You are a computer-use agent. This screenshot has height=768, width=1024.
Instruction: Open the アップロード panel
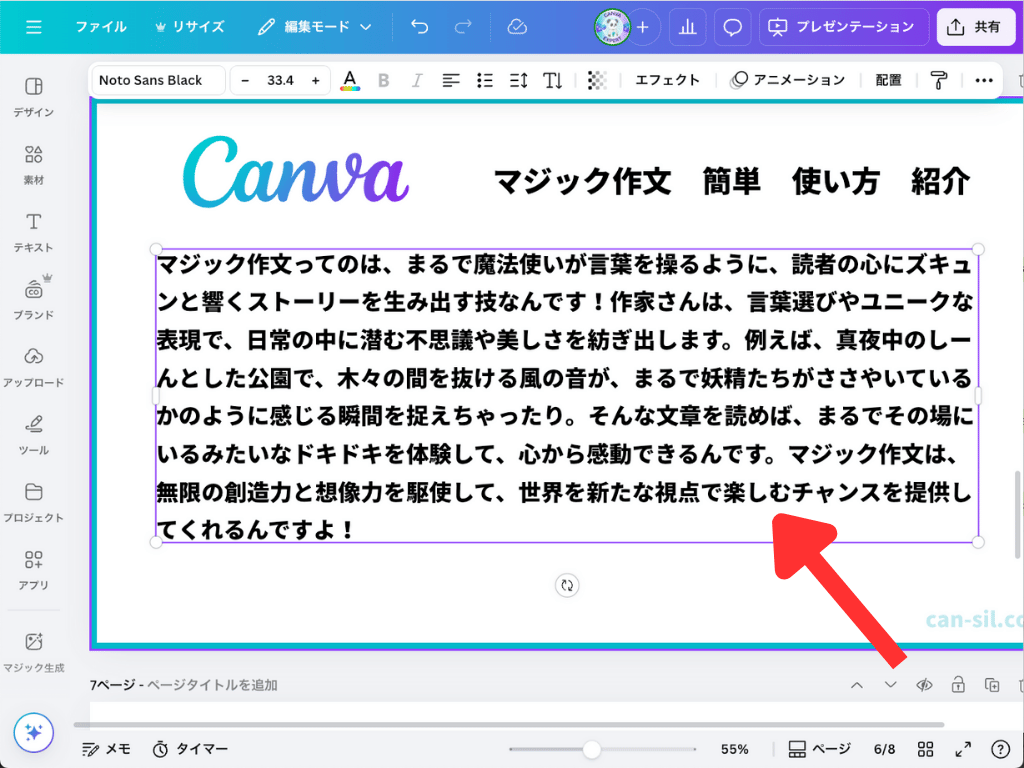pos(33,367)
